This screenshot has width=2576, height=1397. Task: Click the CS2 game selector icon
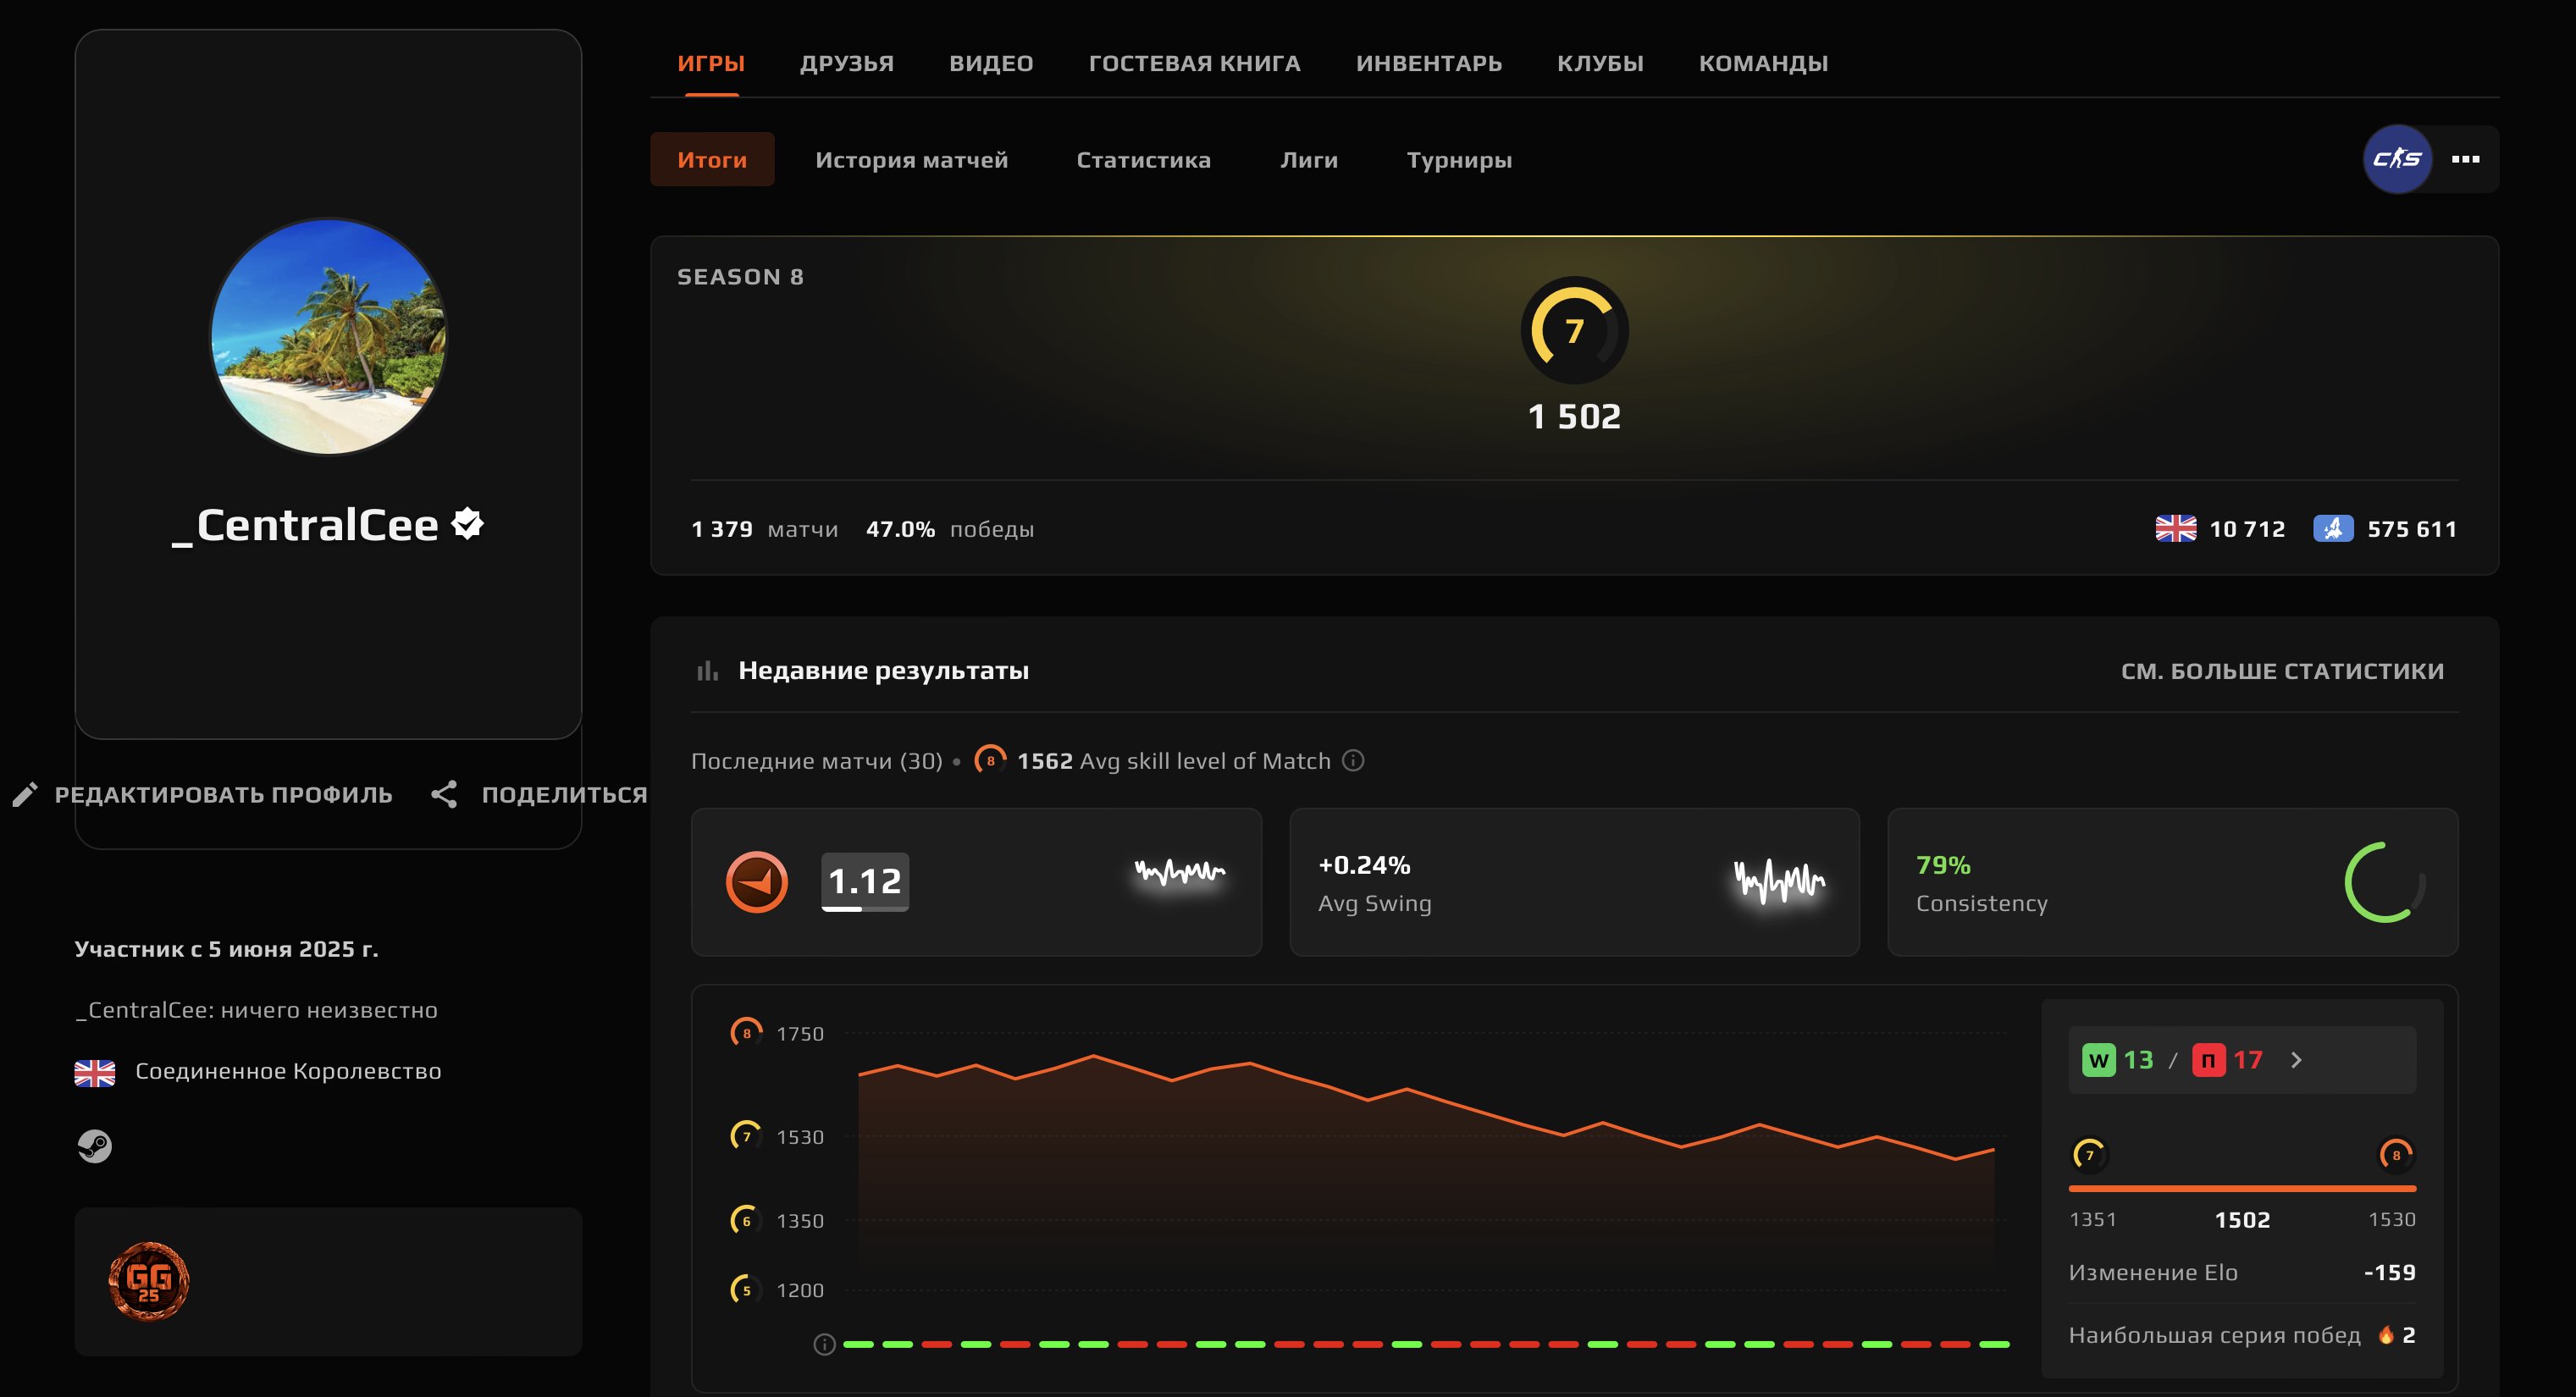[x=2397, y=159]
